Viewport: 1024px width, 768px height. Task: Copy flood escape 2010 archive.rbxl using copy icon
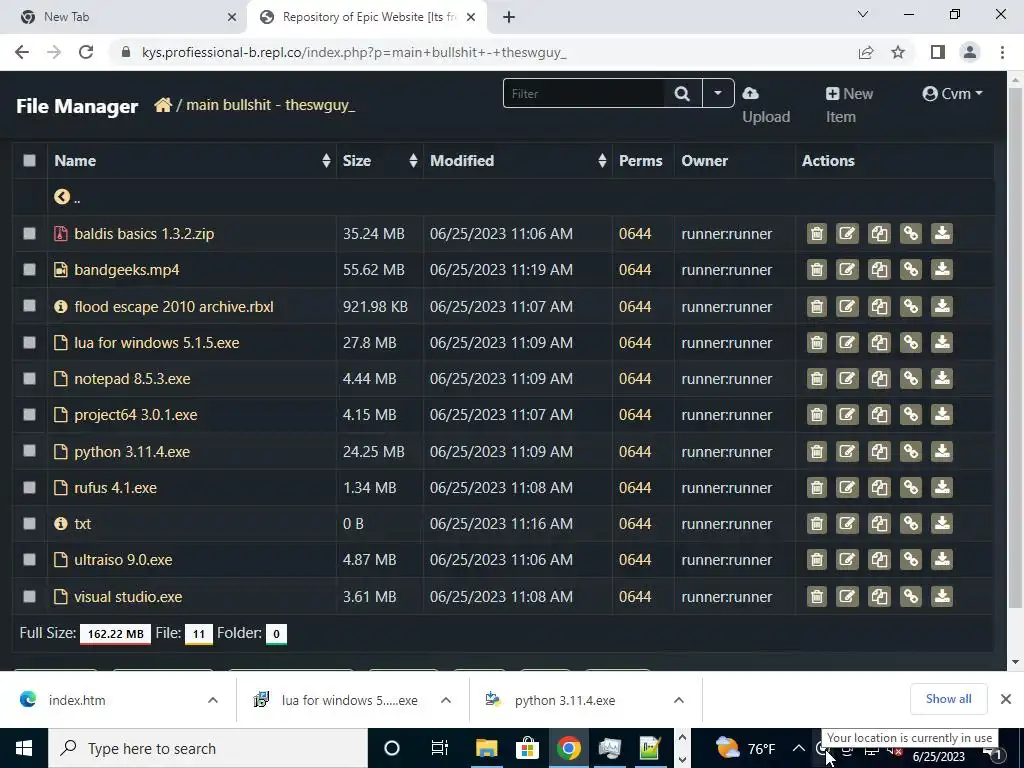coord(879,306)
